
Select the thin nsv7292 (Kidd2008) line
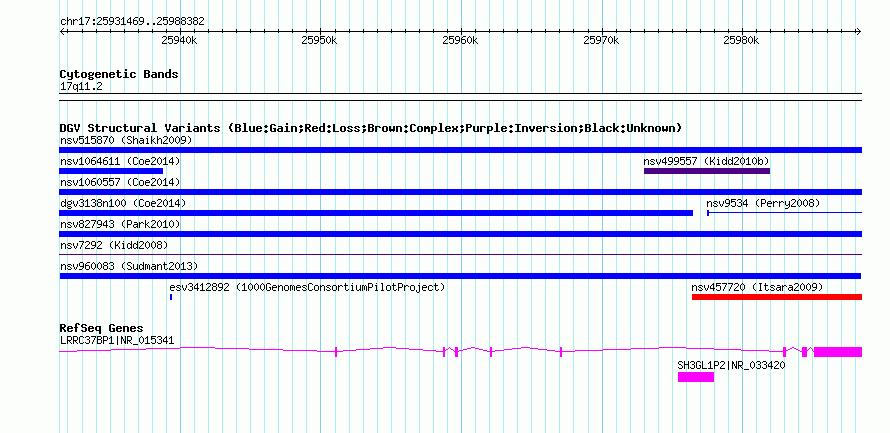460,255
